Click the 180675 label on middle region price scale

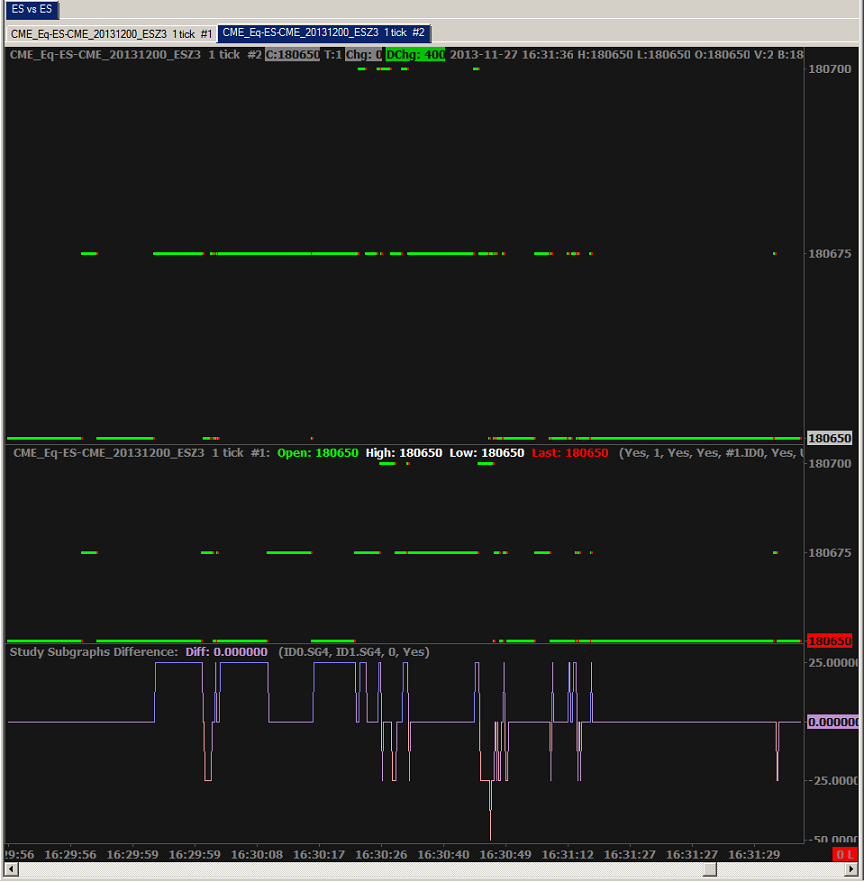pos(830,553)
